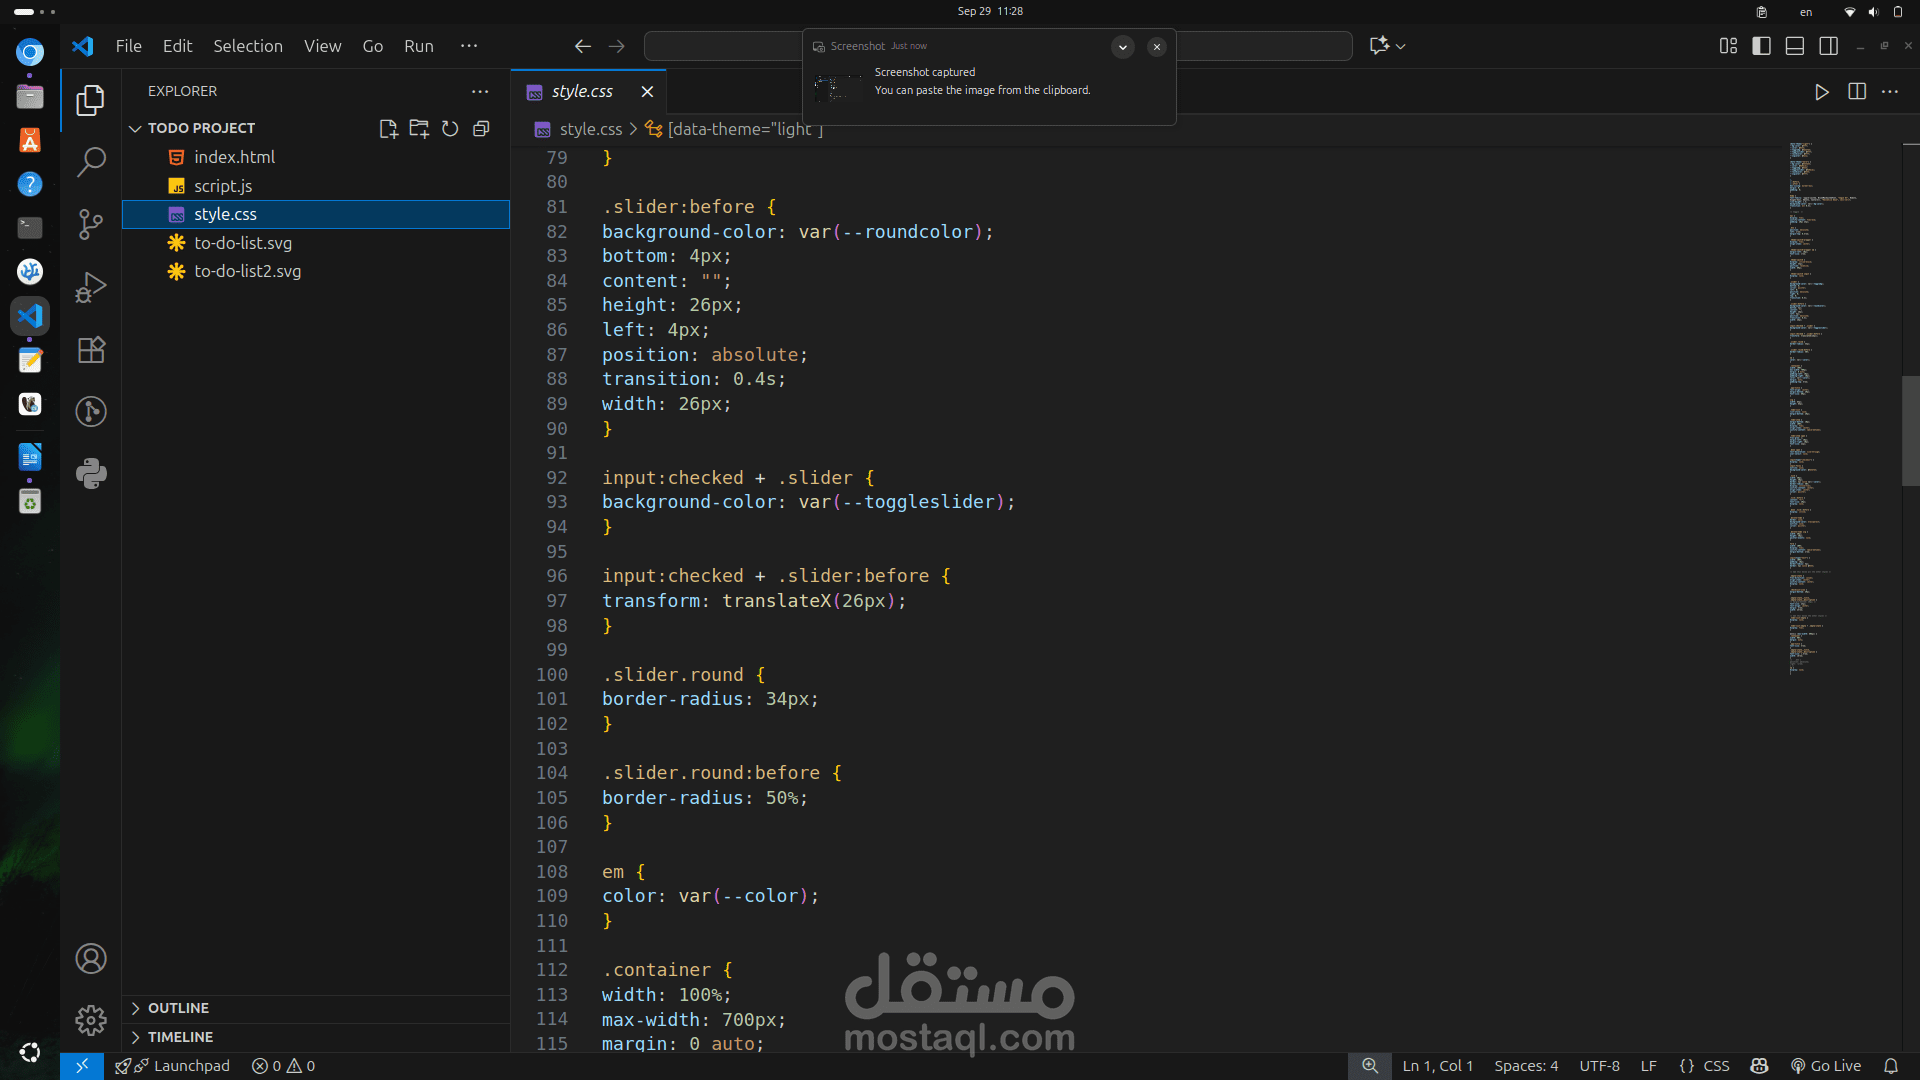Open Run and Debug view
1920x1080 pixels.
point(91,287)
